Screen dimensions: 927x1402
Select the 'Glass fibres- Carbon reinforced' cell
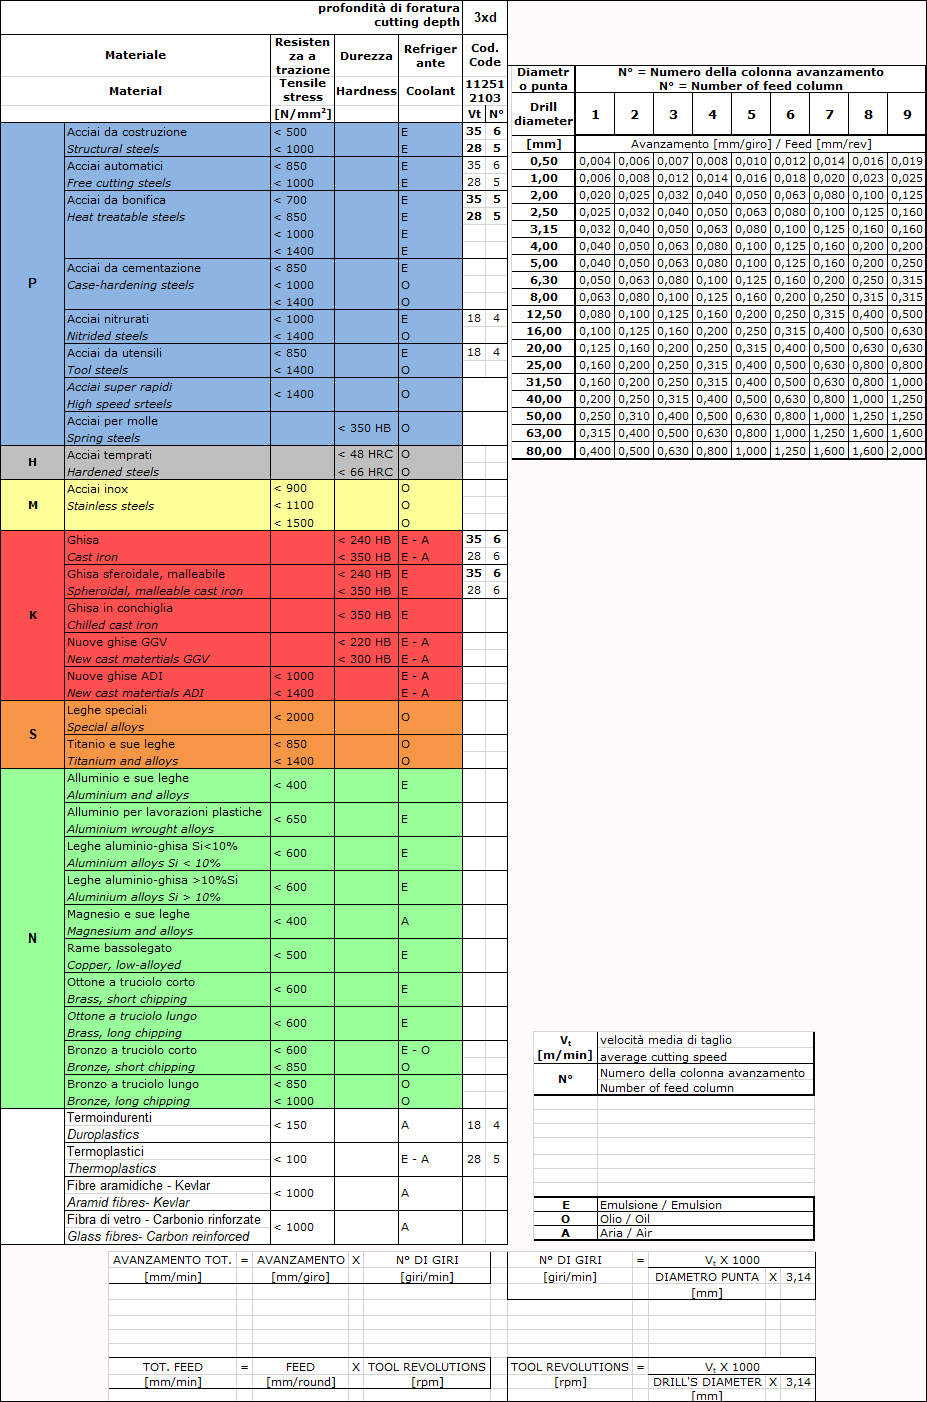click(x=168, y=1236)
